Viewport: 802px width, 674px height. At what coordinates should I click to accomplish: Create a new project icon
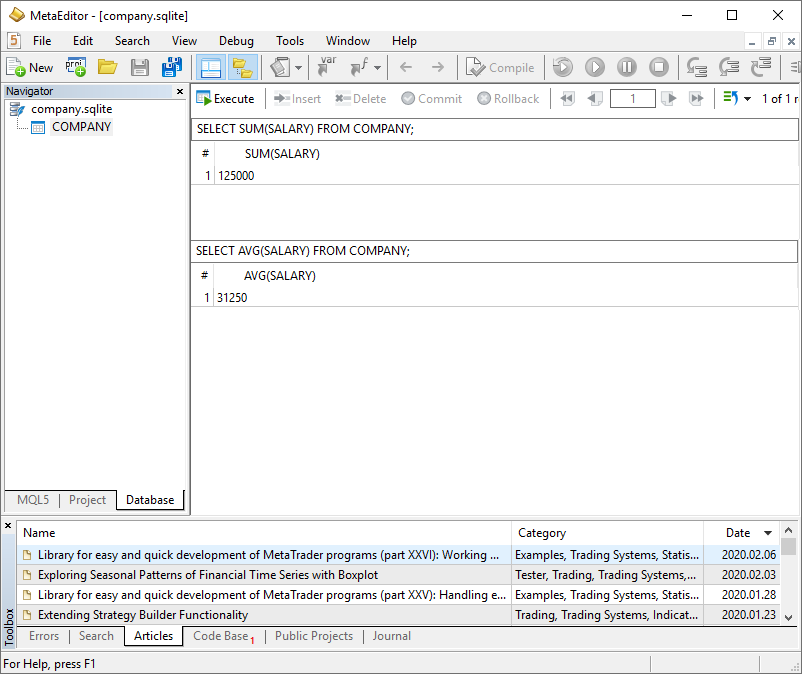76,68
